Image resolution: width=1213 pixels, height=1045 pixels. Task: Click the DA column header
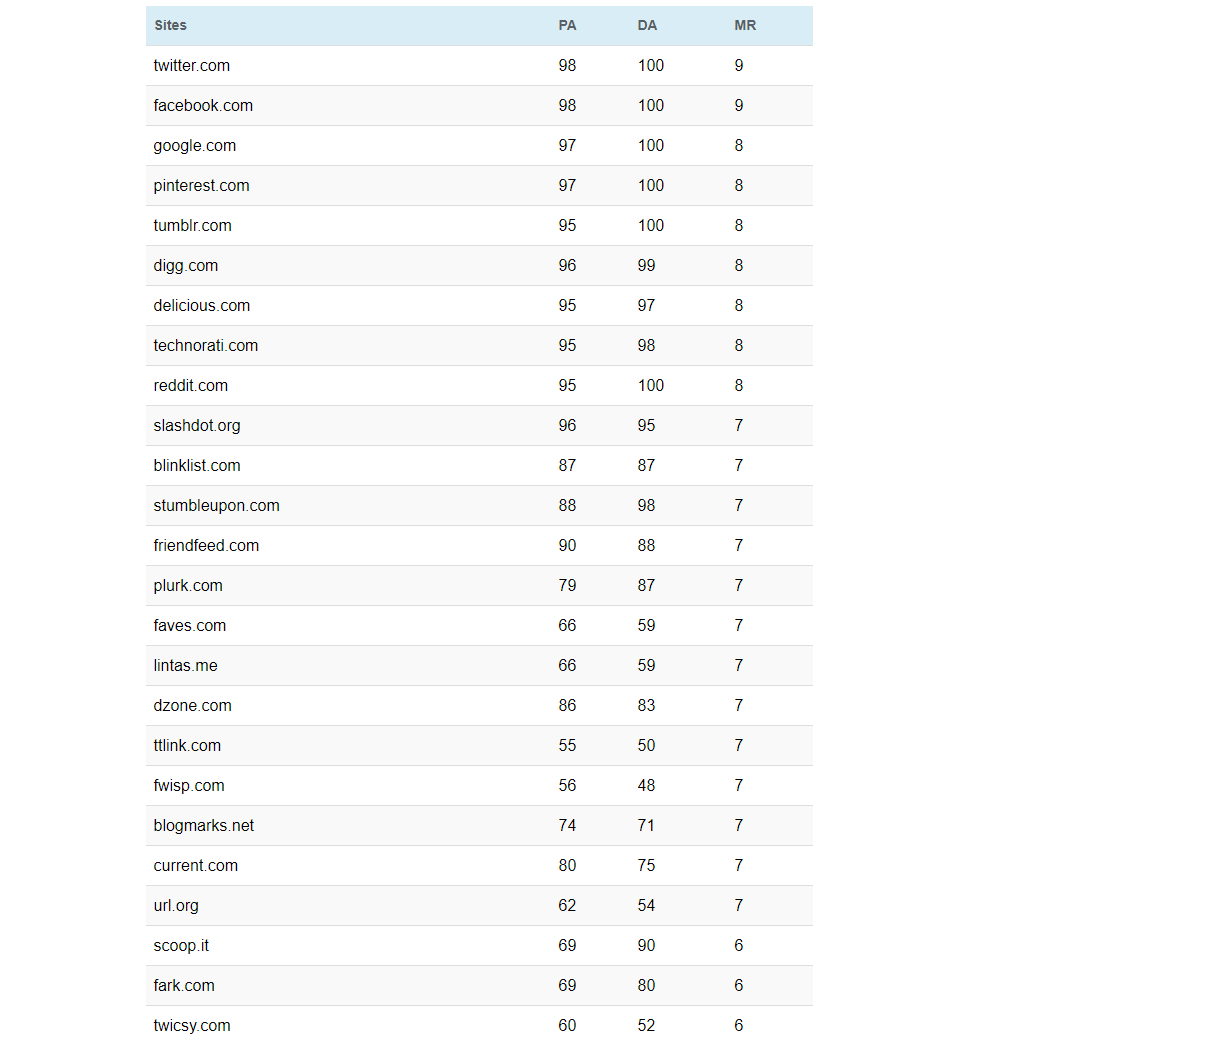click(x=647, y=25)
